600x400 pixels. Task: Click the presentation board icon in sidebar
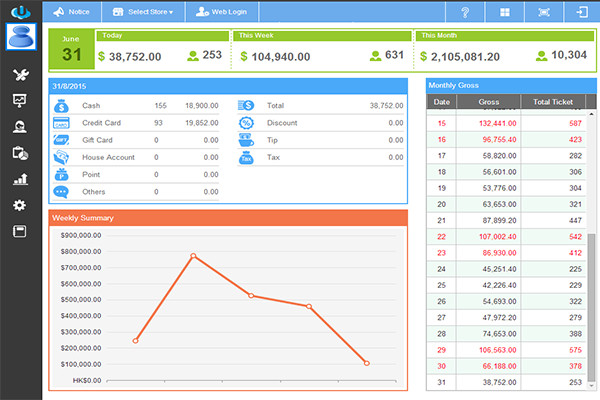click(x=19, y=101)
